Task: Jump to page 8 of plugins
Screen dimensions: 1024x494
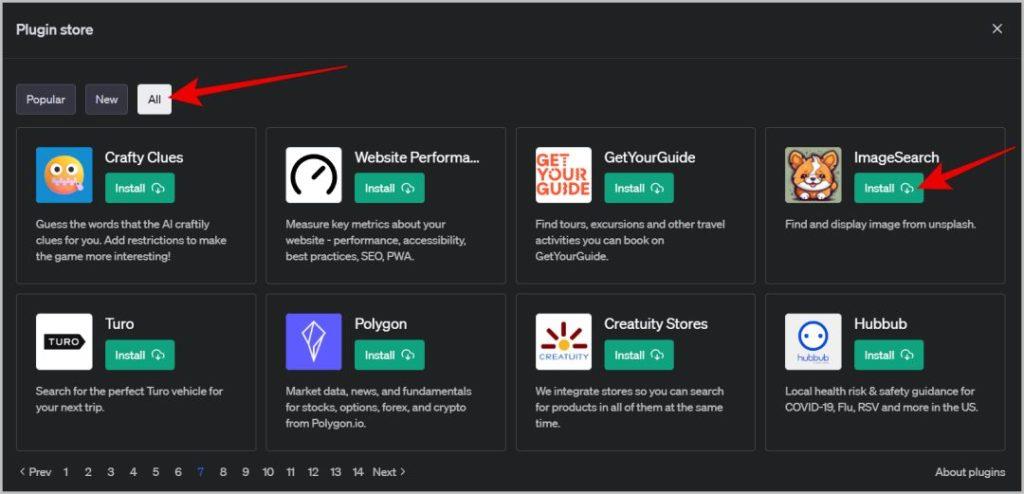Action: 223,472
